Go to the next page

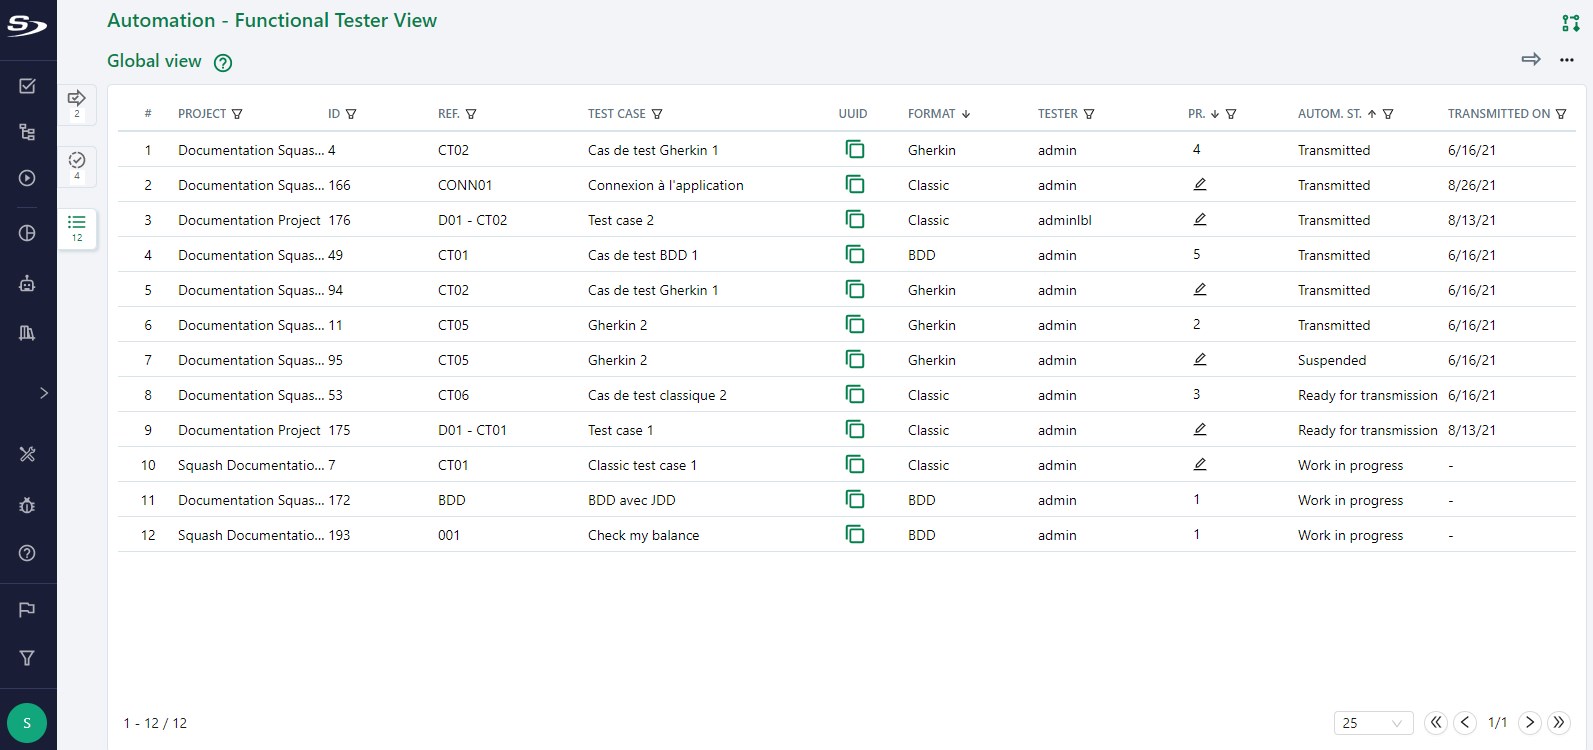(x=1529, y=723)
